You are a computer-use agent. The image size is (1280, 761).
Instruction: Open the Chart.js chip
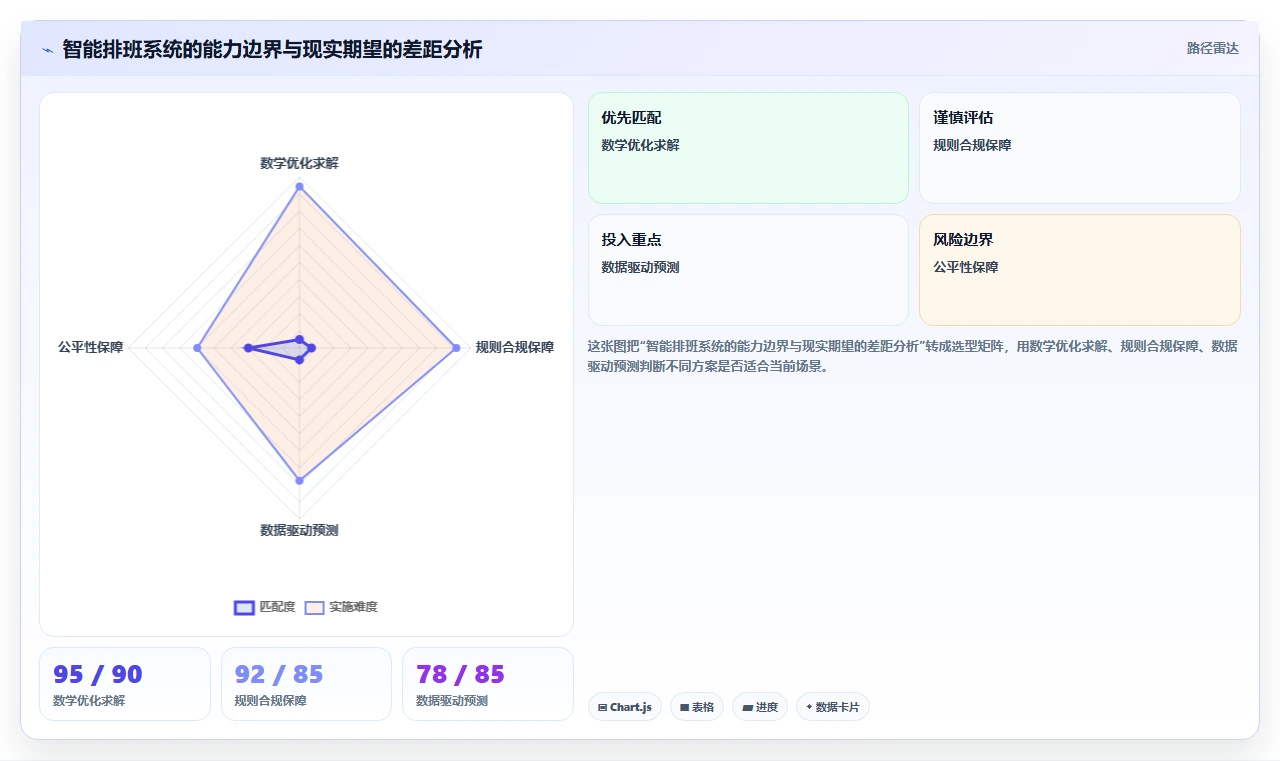click(625, 707)
